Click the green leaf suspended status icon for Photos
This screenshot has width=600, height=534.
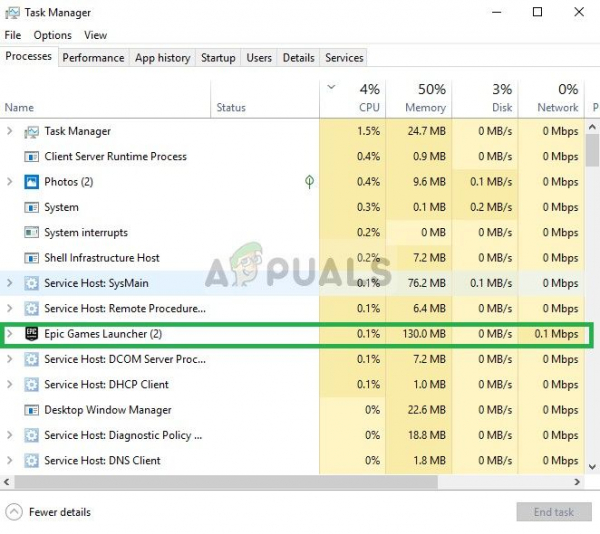[309, 181]
